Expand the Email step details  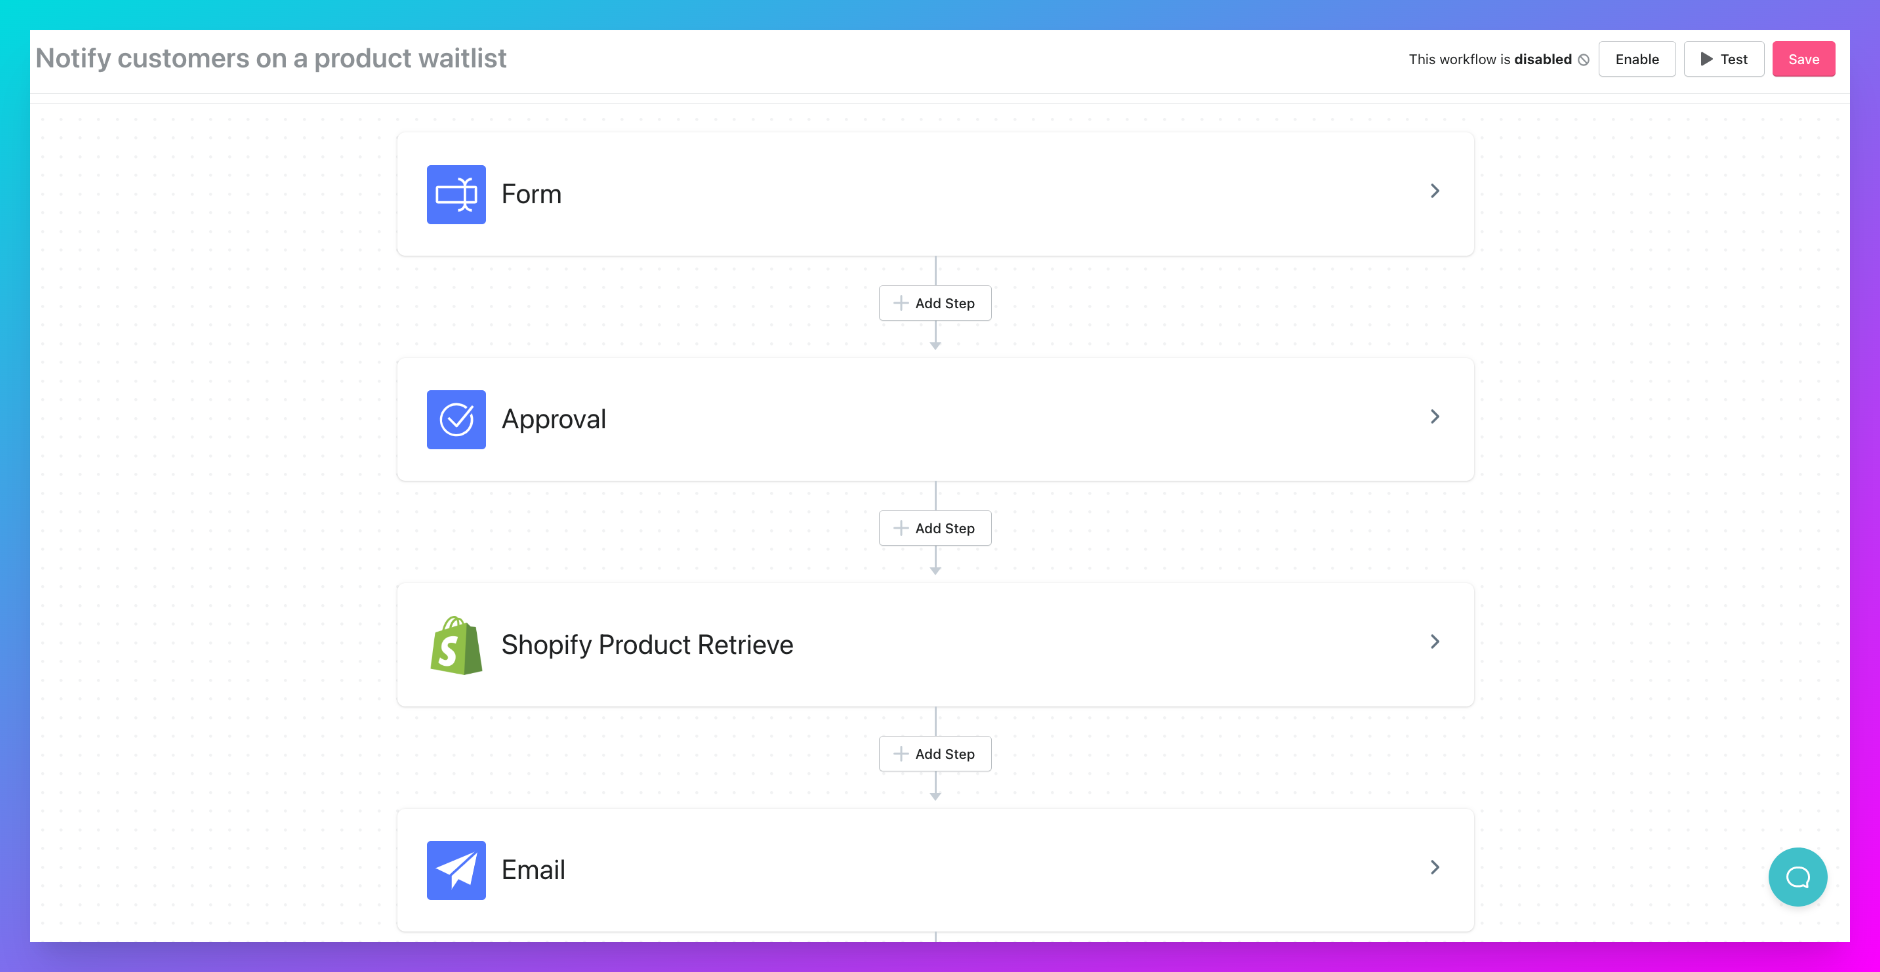[x=1436, y=867]
